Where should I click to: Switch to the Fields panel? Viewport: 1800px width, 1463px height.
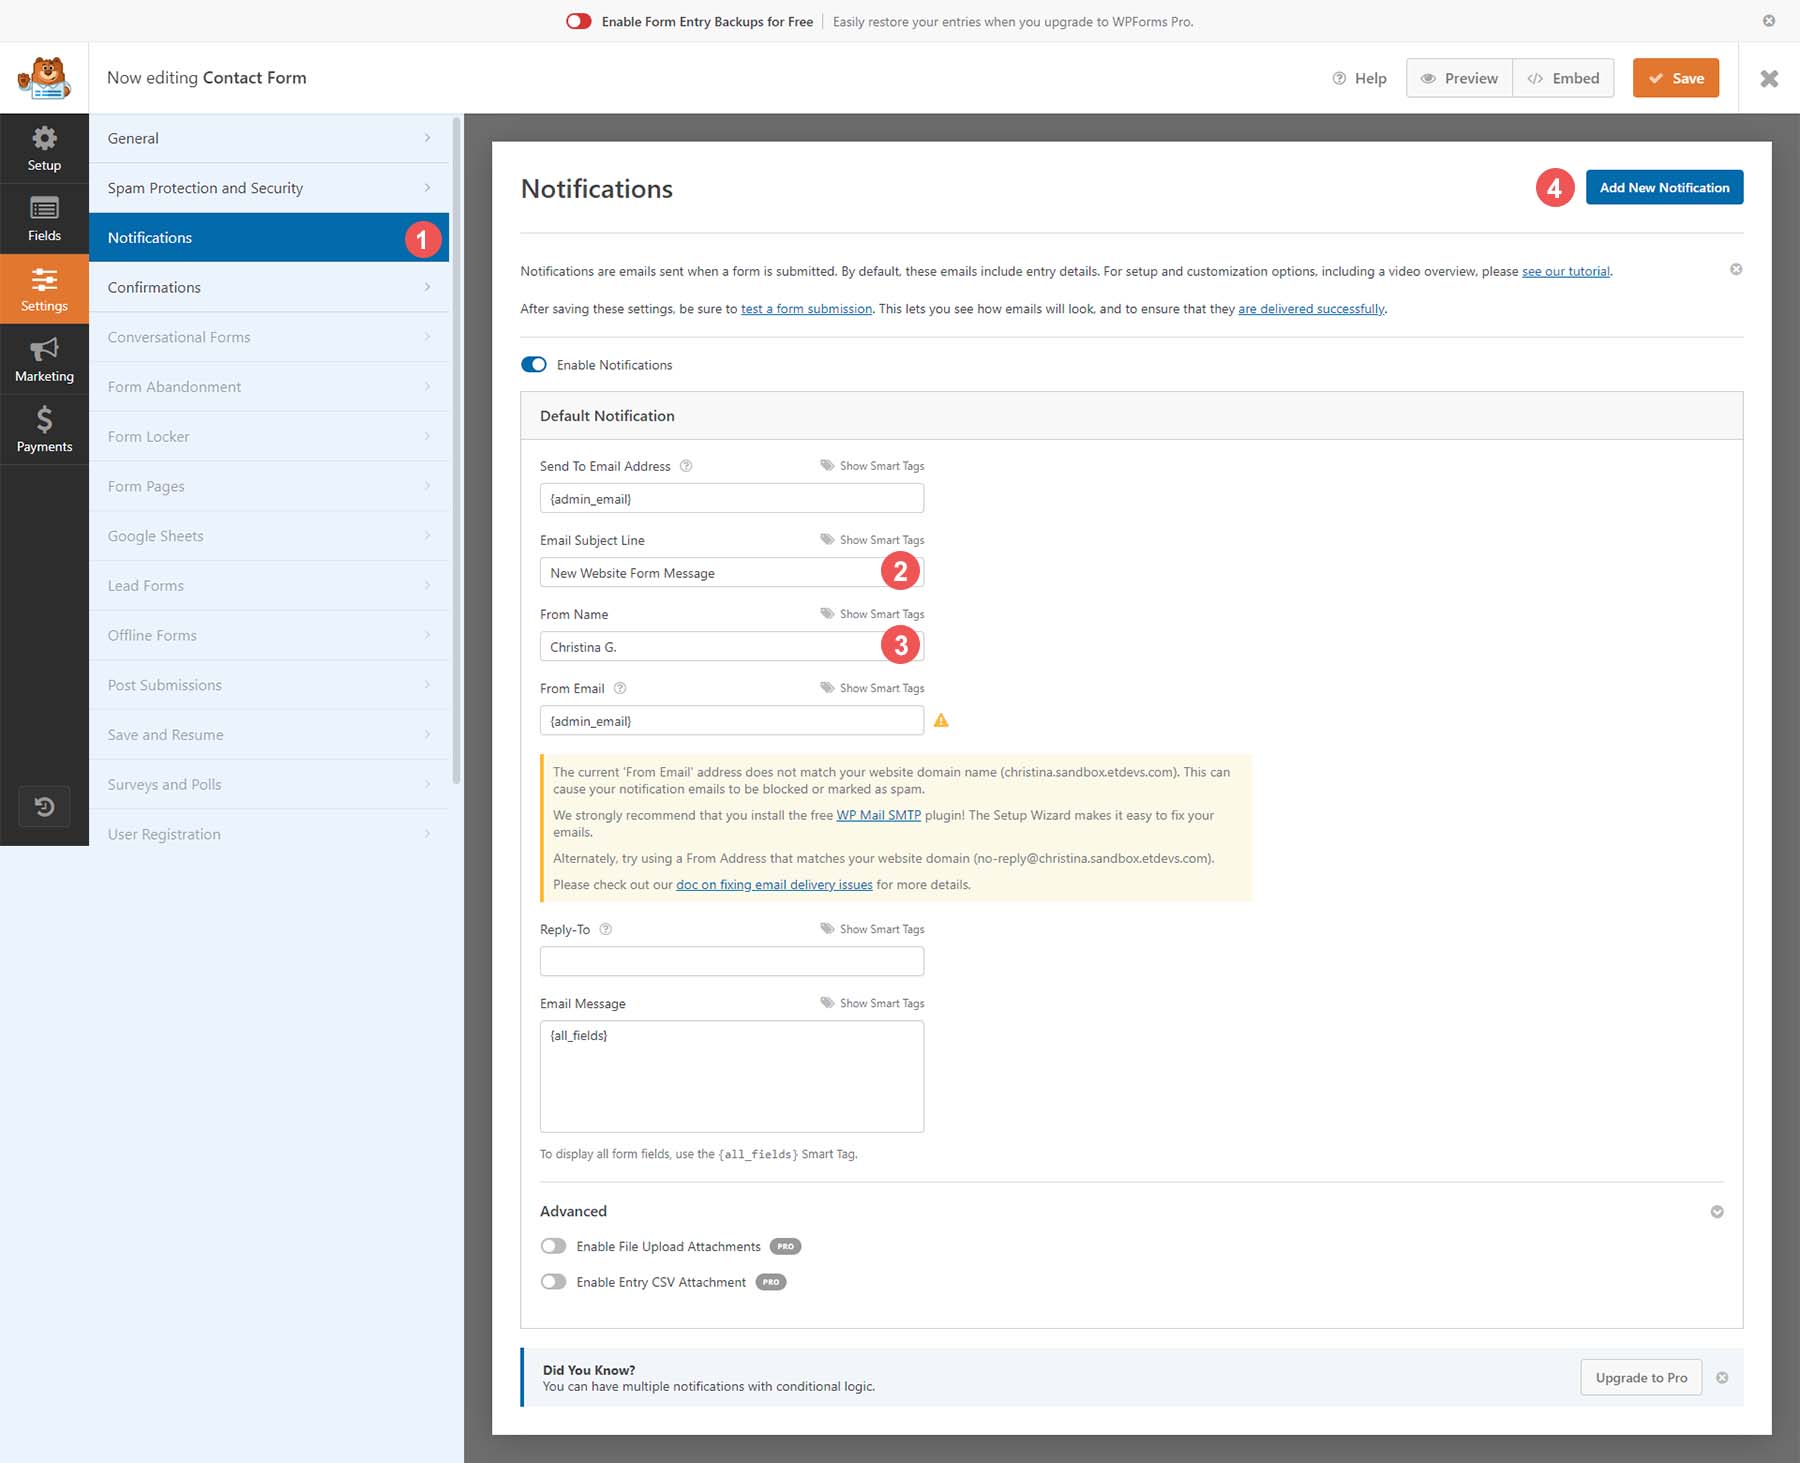(44, 218)
